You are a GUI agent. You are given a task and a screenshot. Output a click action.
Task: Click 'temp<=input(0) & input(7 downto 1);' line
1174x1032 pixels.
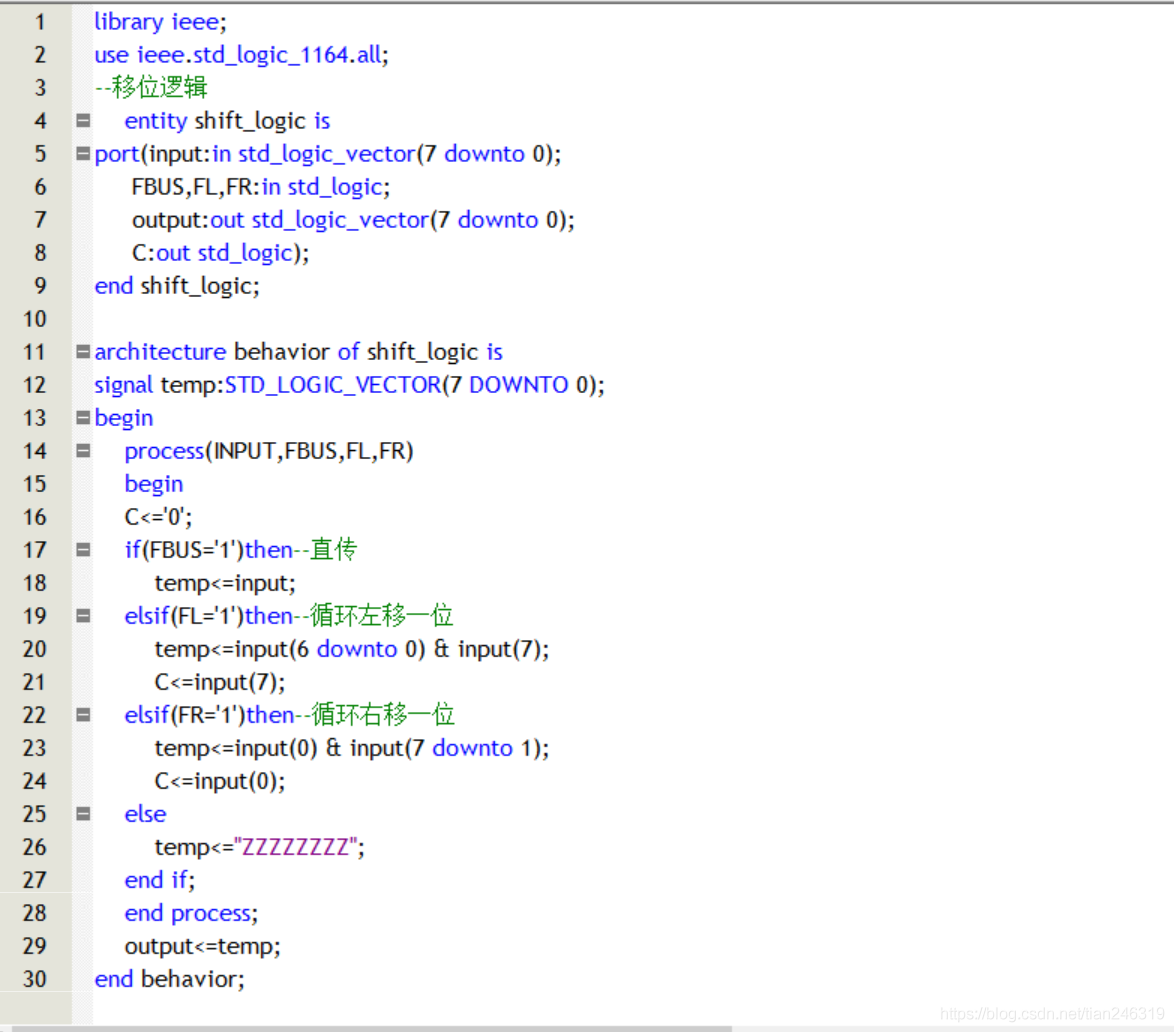pyautogui.click(x=352, y=747)
